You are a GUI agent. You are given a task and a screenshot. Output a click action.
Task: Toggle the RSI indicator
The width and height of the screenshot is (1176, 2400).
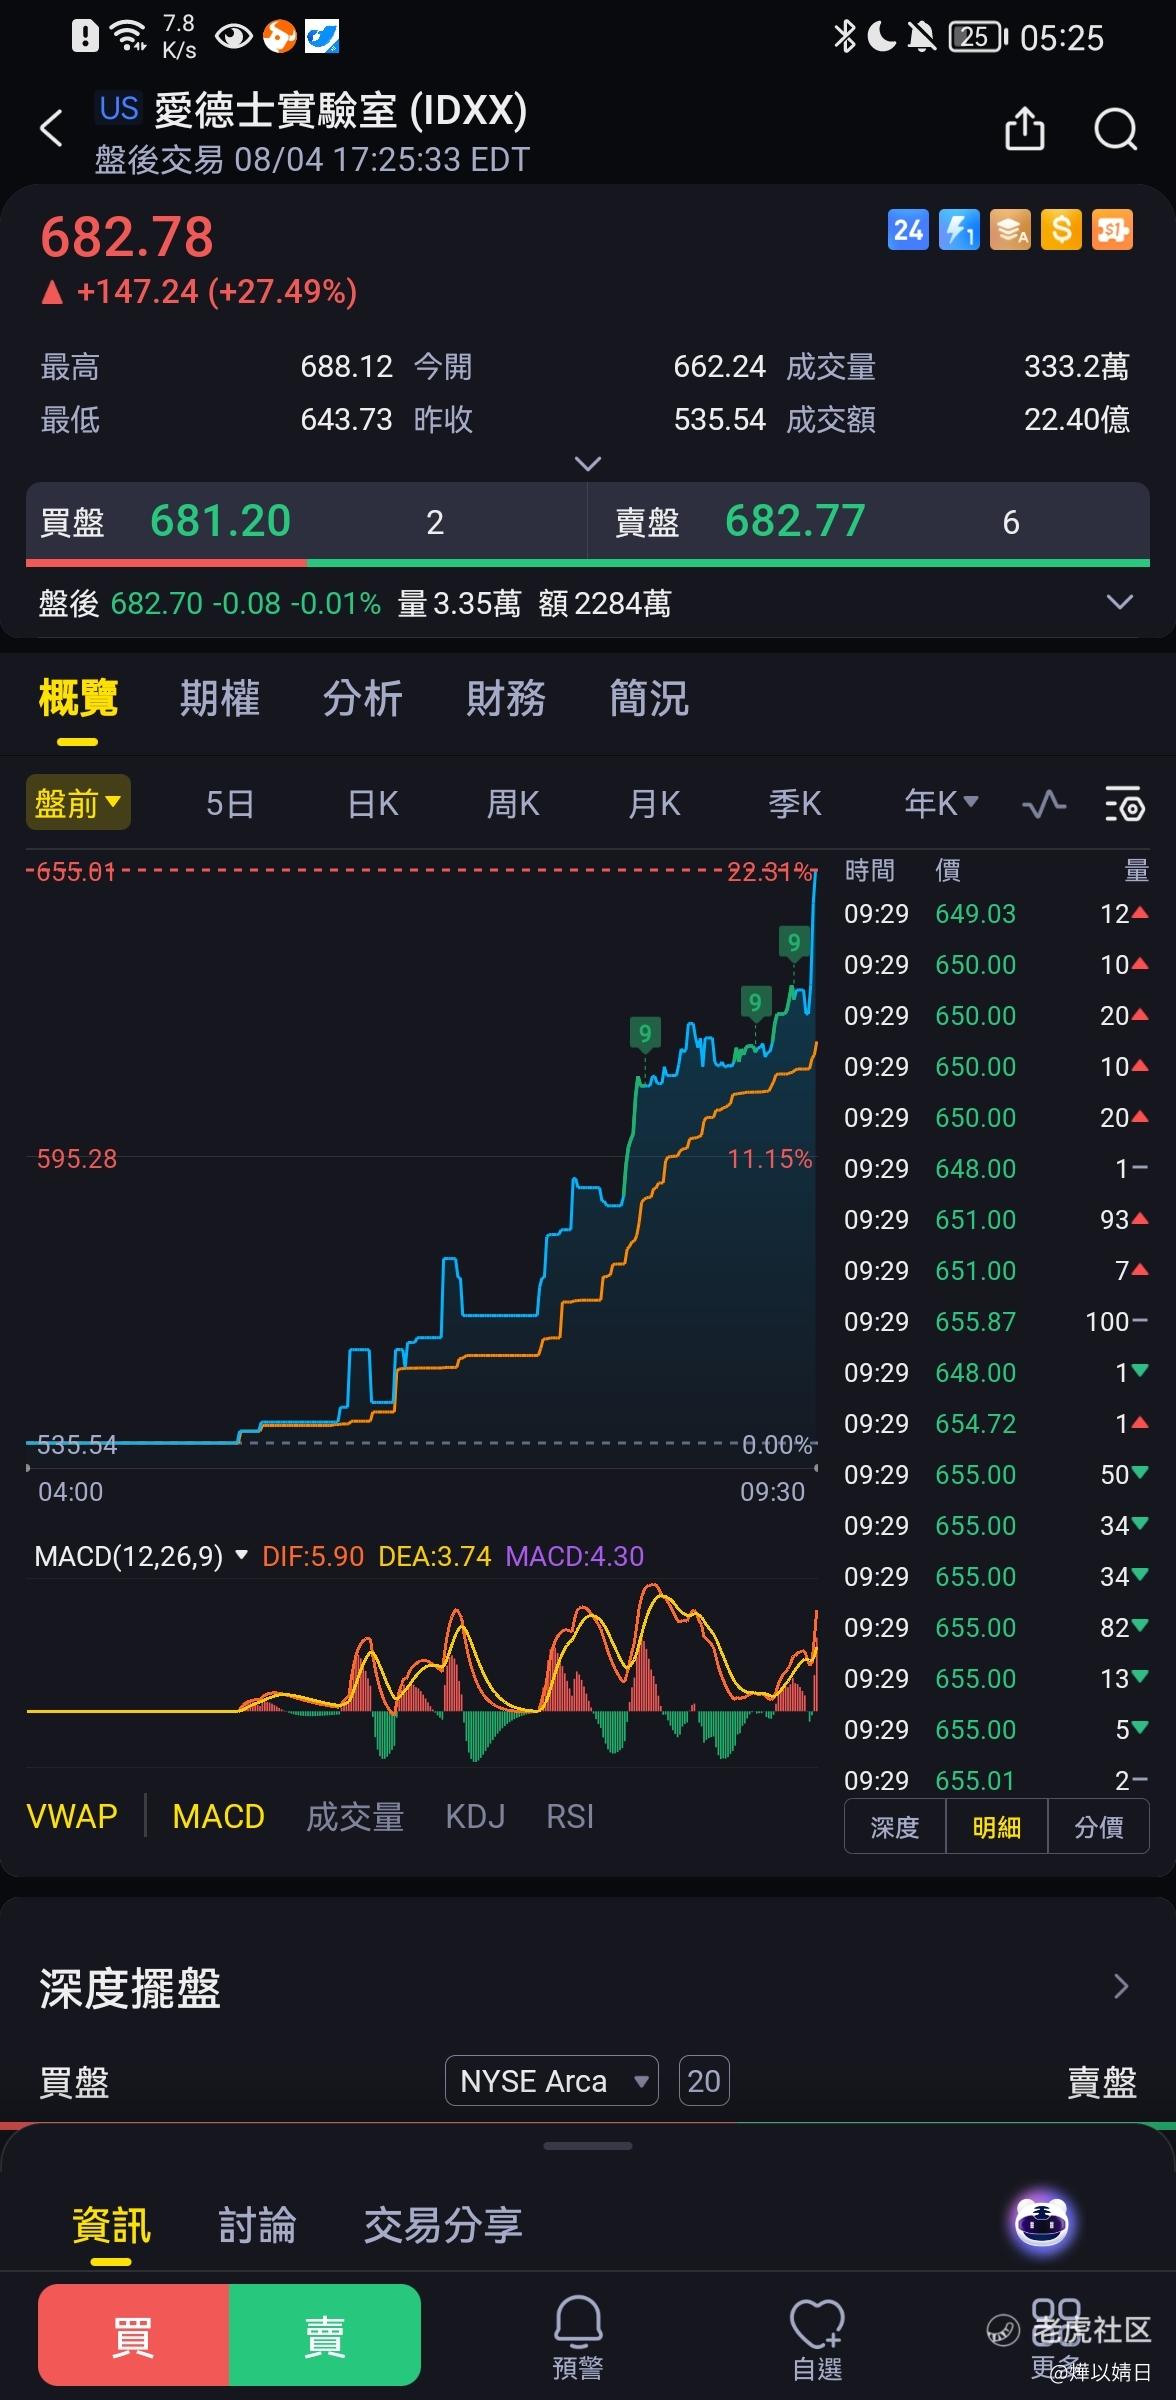click(x=570, y=1816)
